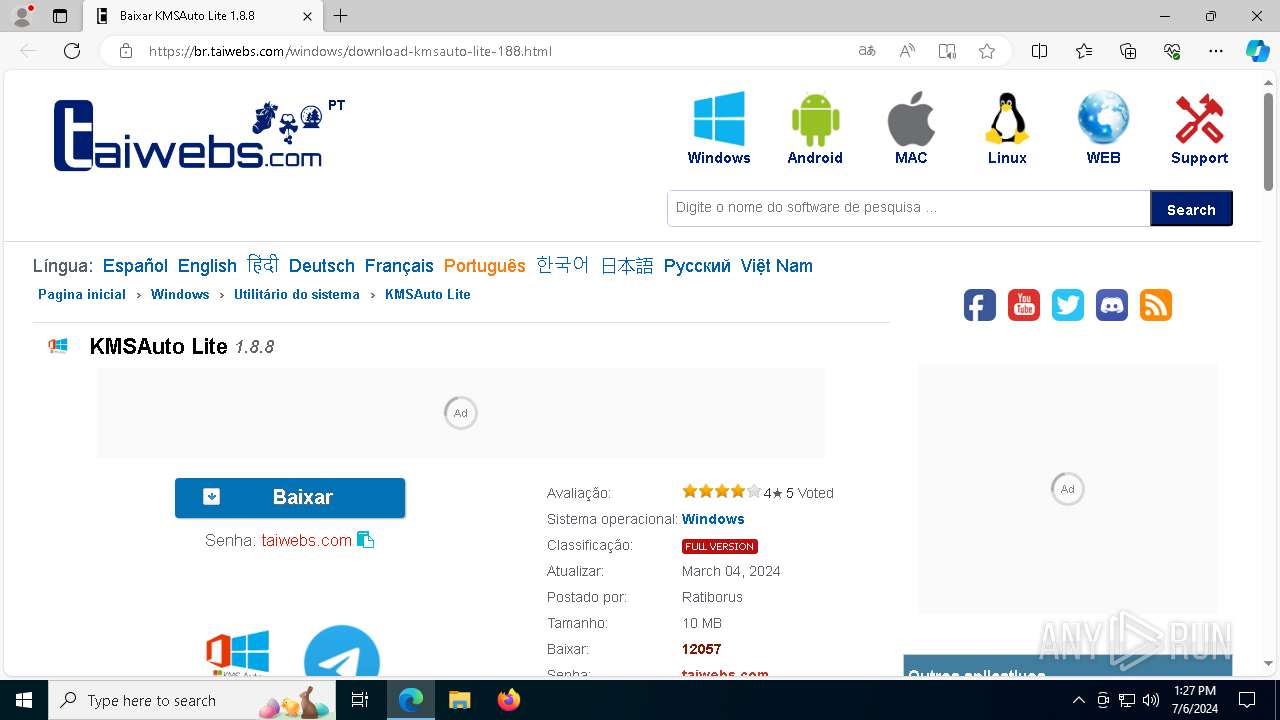This screenshot has height=720, width=1280.
Task: Refresh the page in Edge
Action: [x=72, y=51]
